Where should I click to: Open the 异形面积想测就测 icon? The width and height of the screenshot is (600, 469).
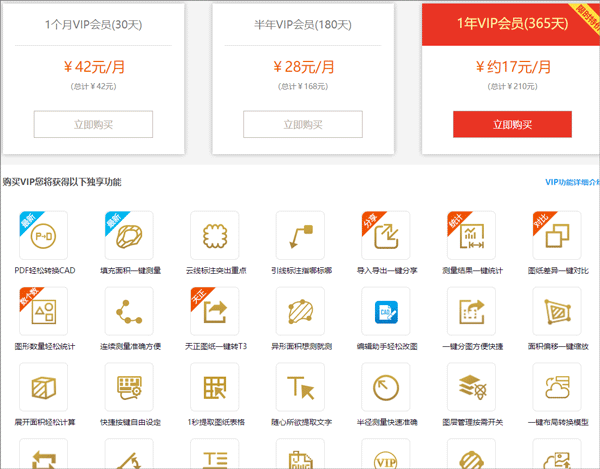[x=300, y=311]
